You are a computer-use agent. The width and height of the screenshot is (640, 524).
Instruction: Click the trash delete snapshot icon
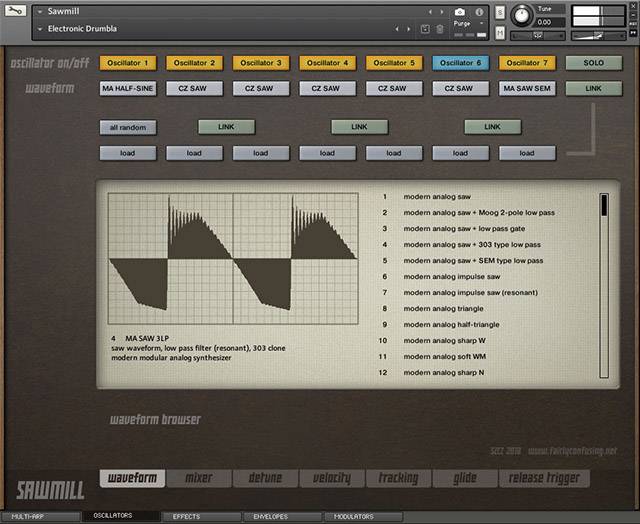coord(440,29)
